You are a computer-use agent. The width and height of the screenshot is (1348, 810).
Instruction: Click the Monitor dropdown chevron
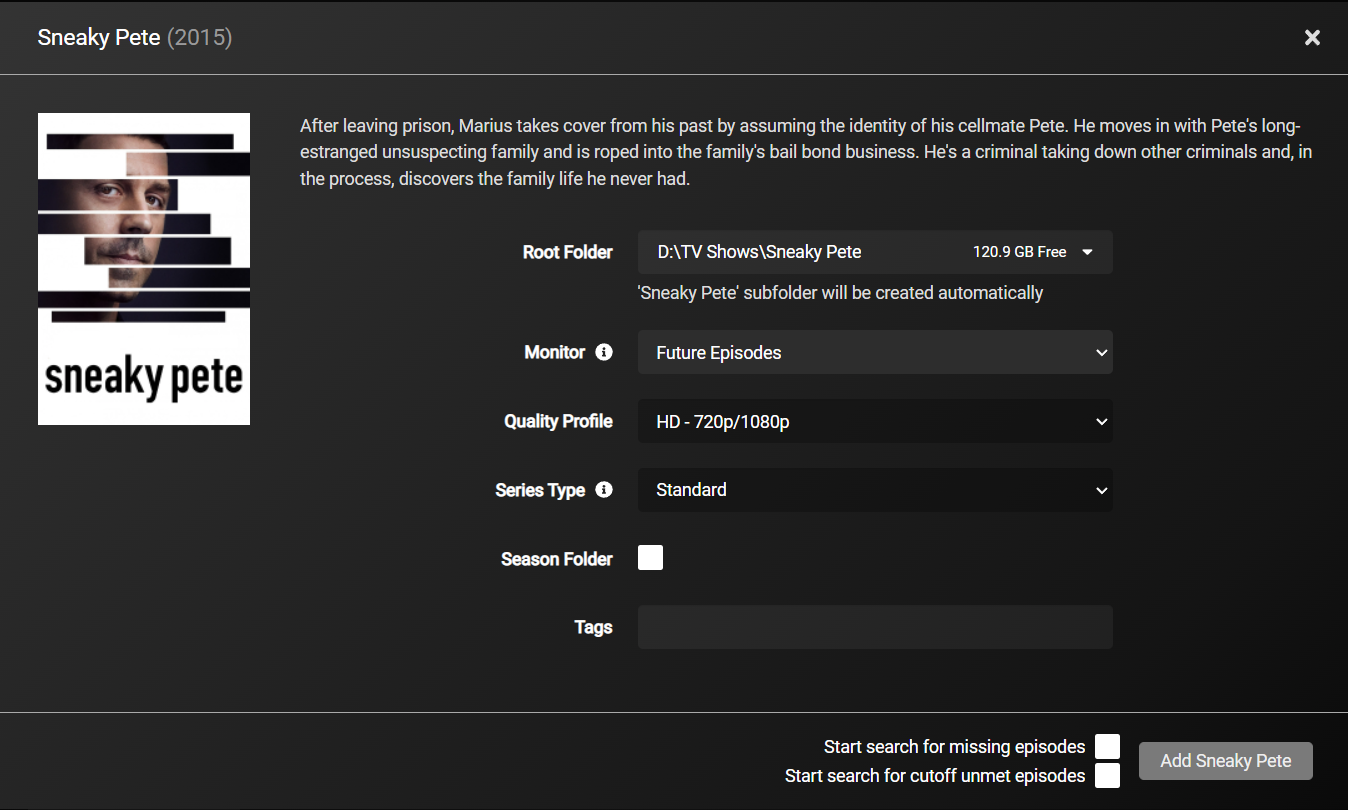[1101, 353]
